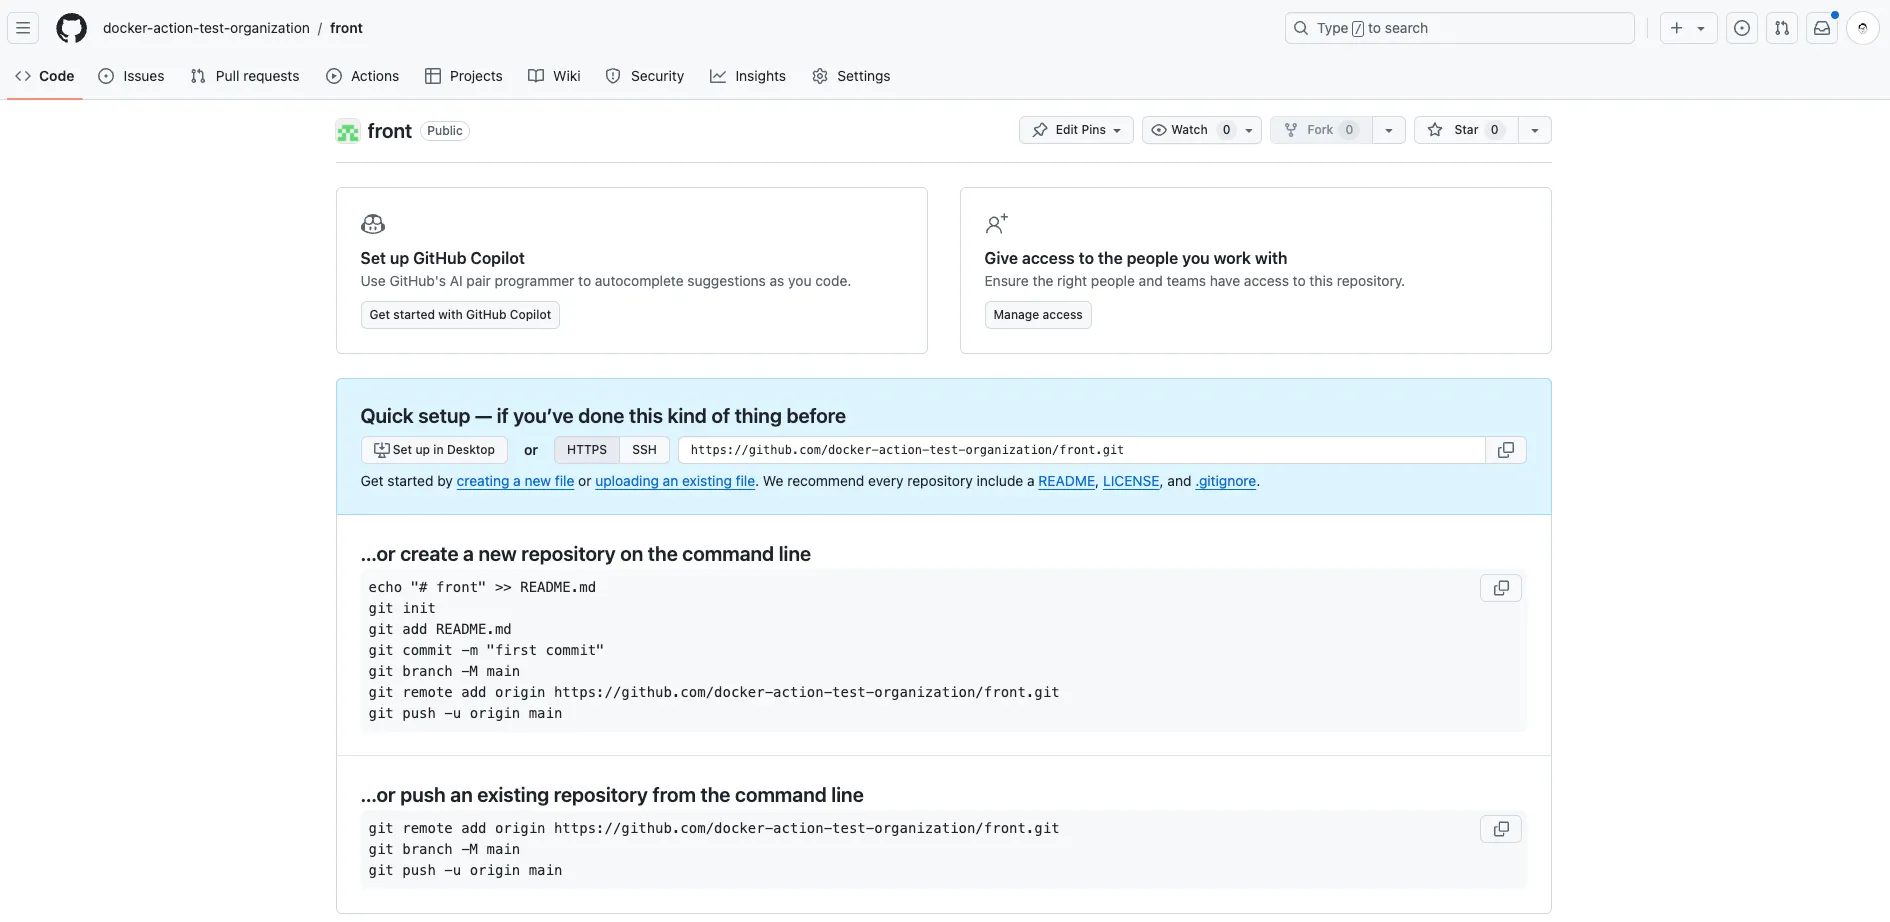Open the issues header icon
The width and height of the screenshot is (1890, 922).
1742,28
